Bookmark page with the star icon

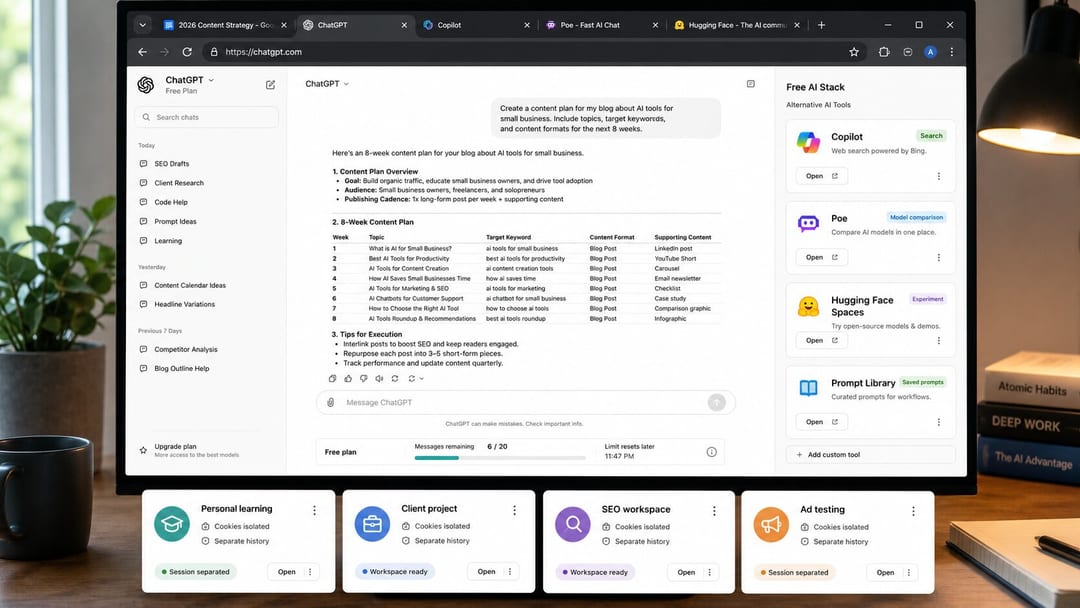854,52
